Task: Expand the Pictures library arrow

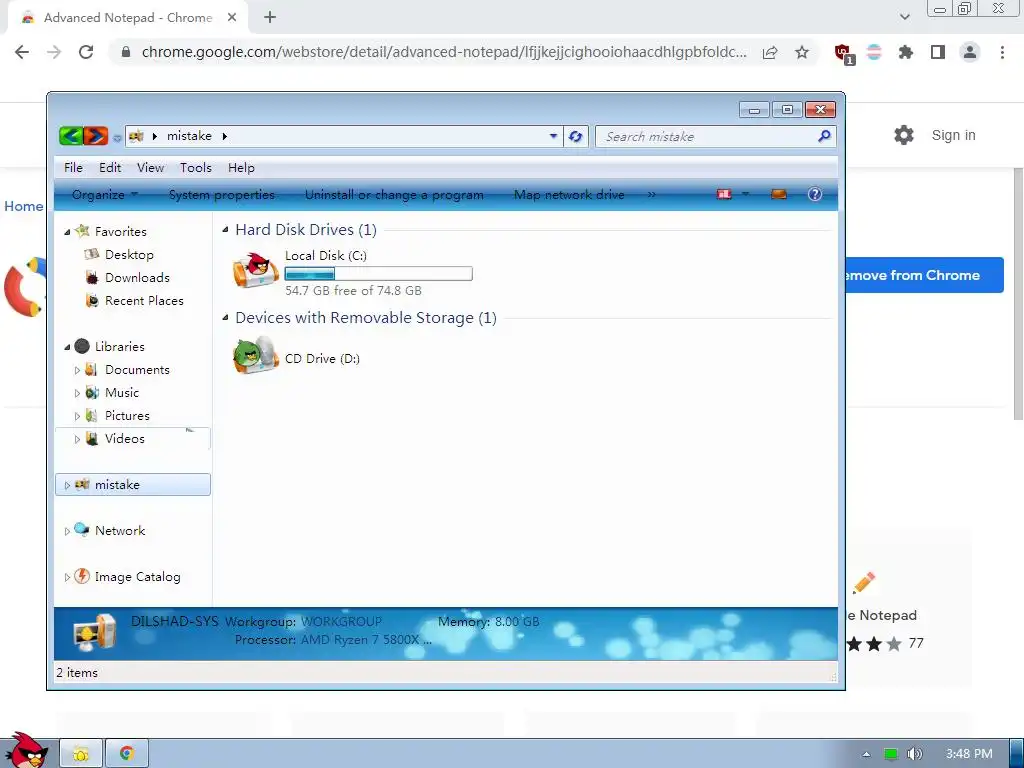Action: (77, 416)
